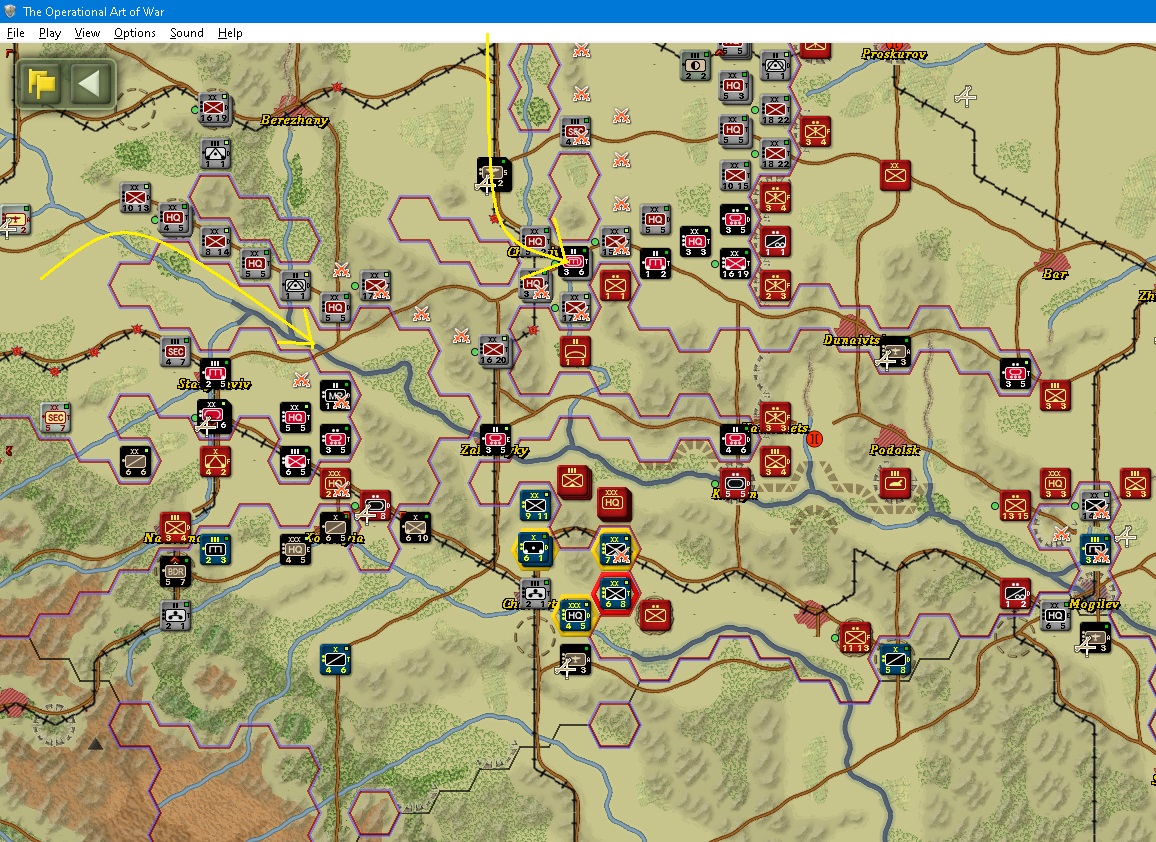Select blue armored brigade 6-1
This screenshot has height=842, width=1156.
pyautogui.click(x=533, y=549)
